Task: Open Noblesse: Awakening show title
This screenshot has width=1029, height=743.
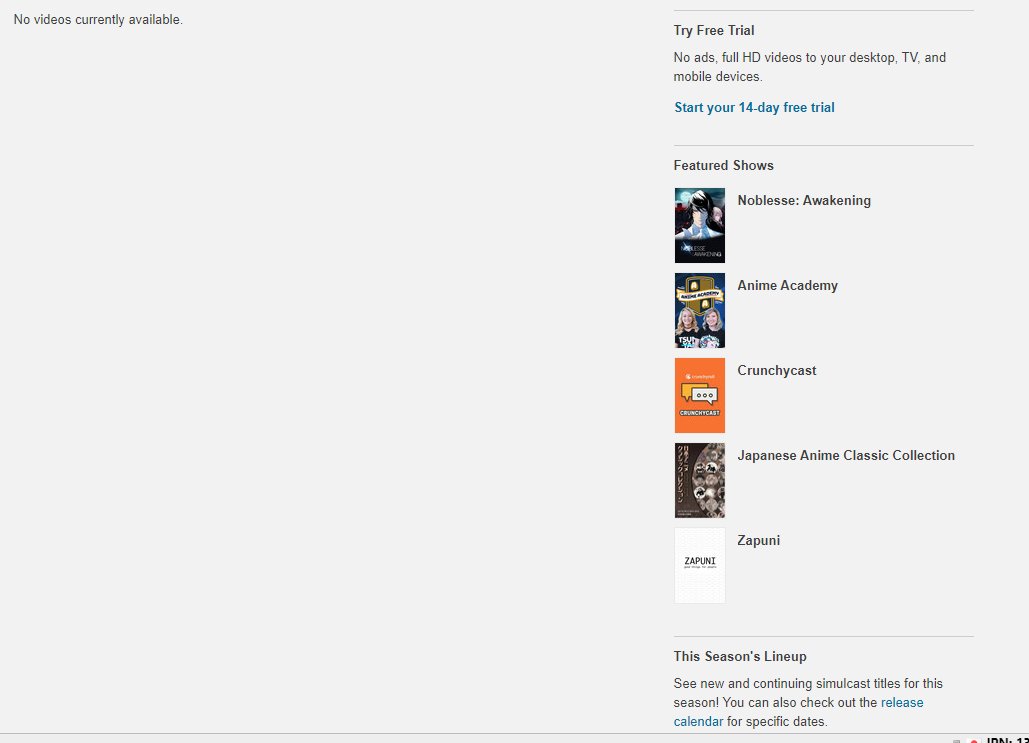Action: click(804, 200)
